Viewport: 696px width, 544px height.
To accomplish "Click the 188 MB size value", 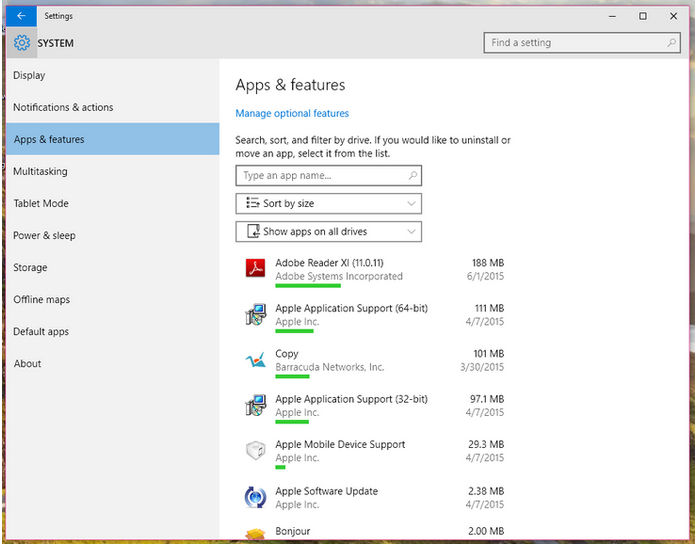I will point(488,263).
